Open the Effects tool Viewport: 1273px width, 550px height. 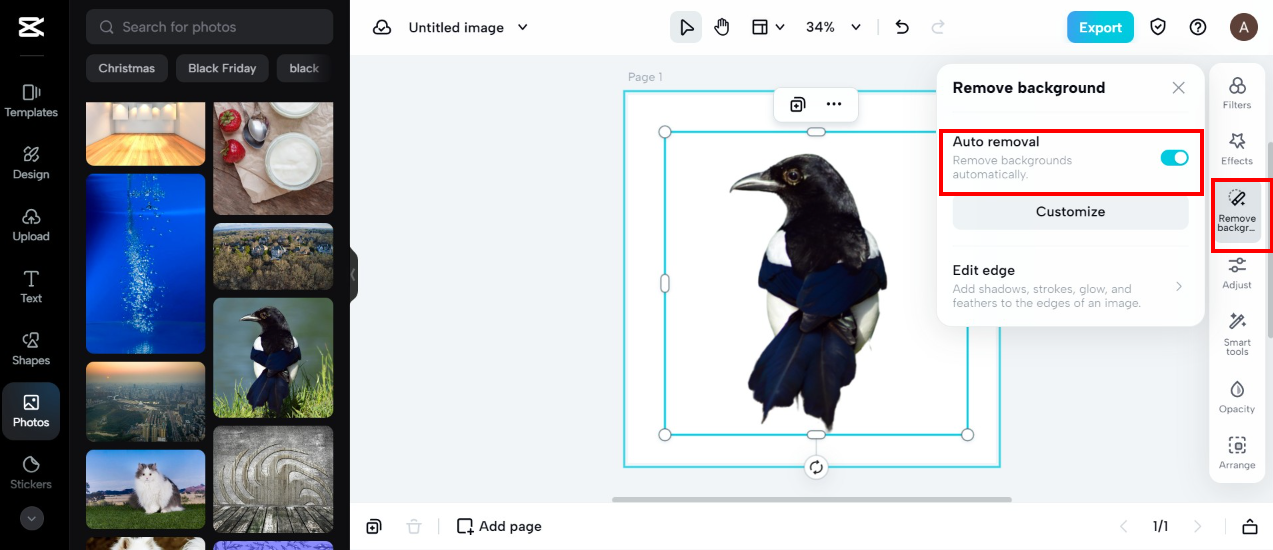[1237, 149]
